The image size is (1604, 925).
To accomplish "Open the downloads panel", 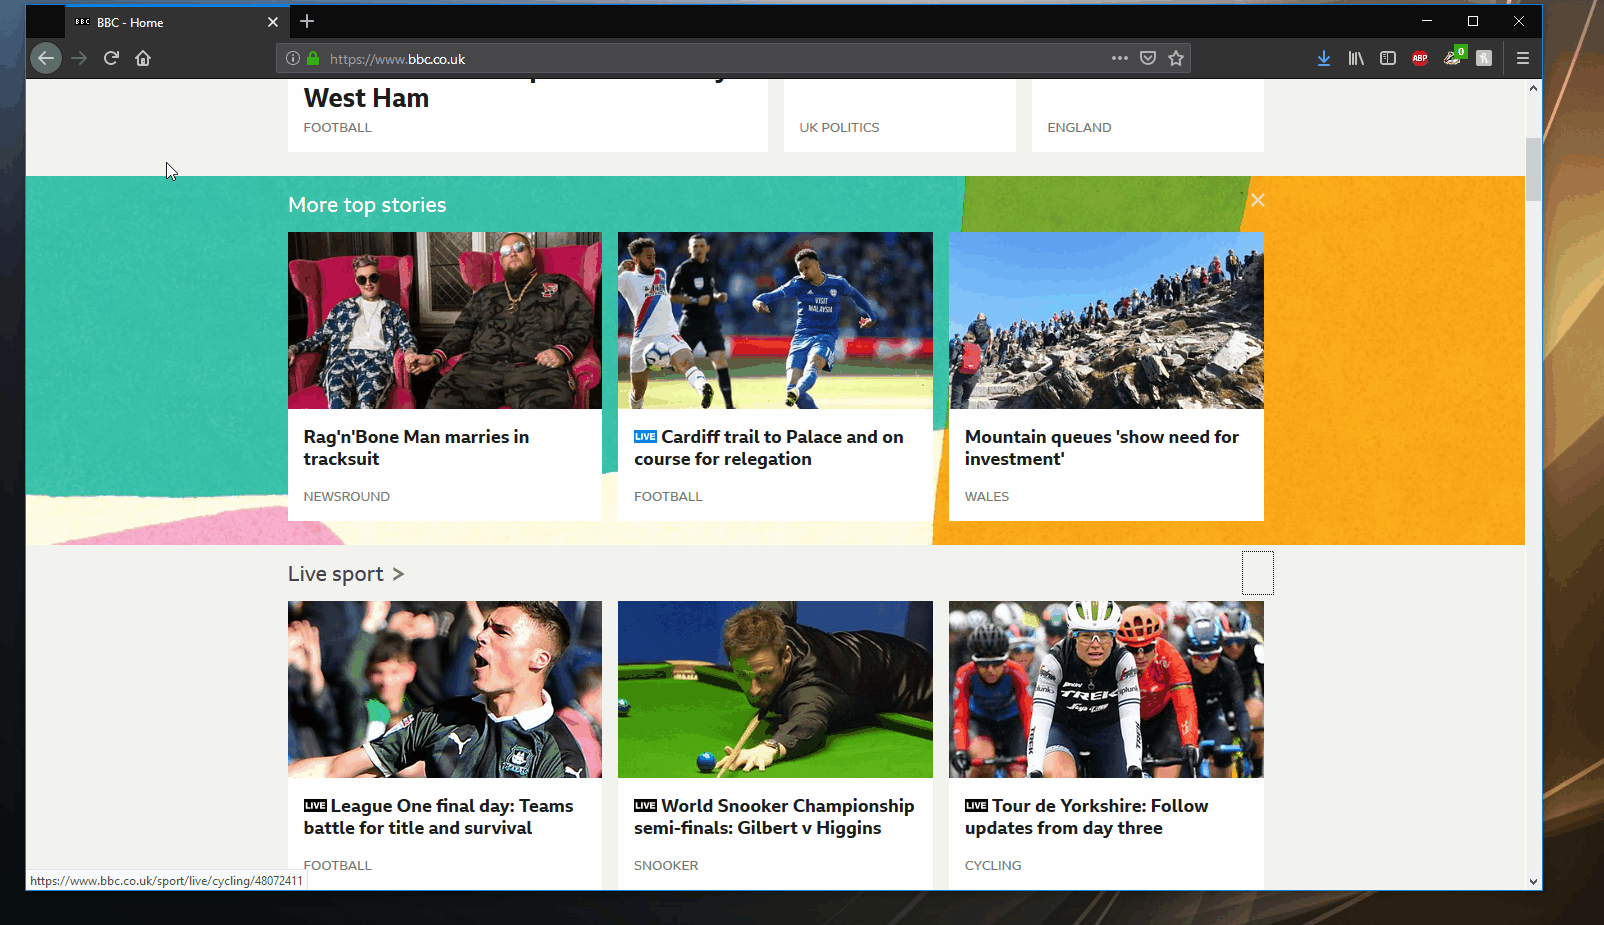I will [1323, 58].
